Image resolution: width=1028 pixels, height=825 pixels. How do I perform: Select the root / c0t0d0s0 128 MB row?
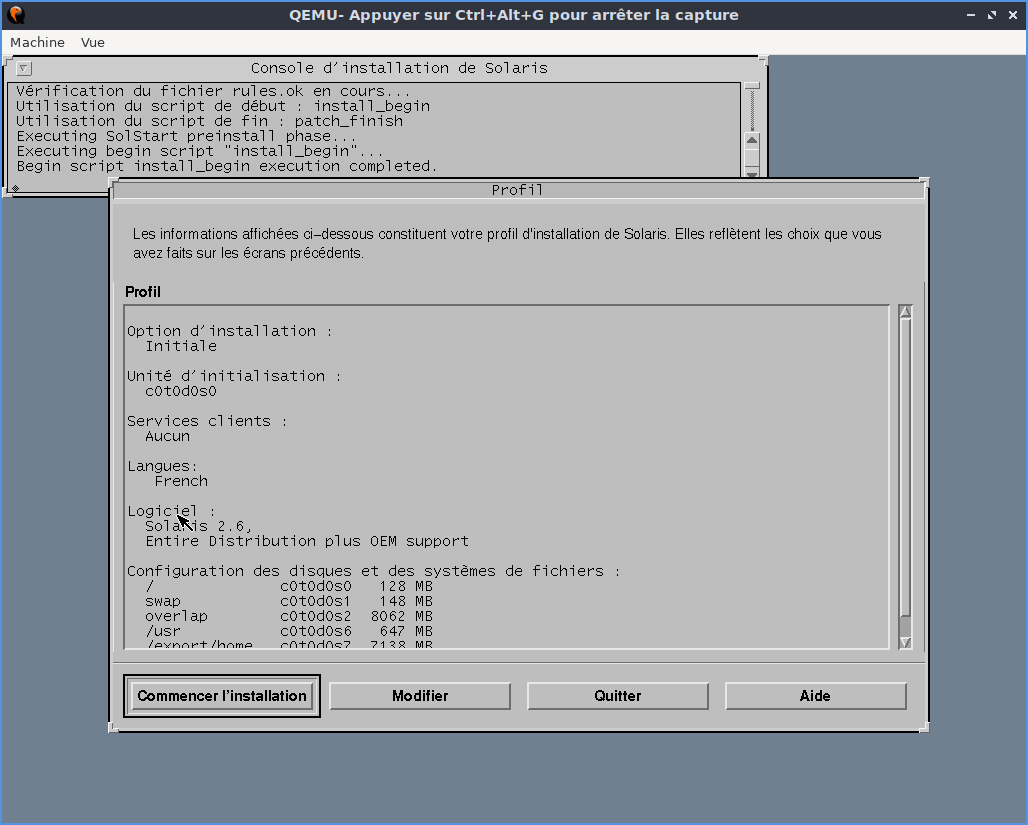click(x=288, y=586)
